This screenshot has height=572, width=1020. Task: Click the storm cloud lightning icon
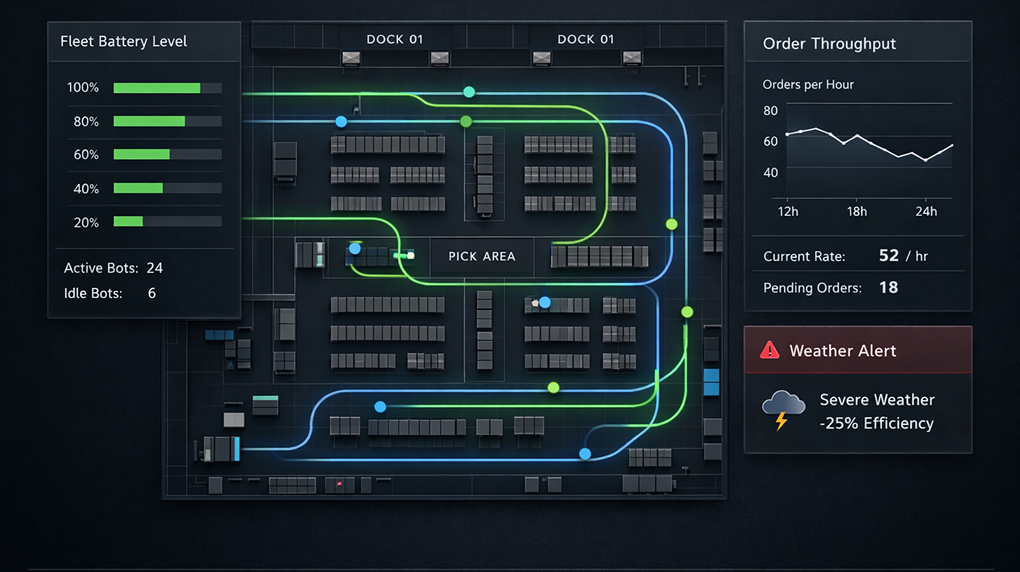coord(783,410)
